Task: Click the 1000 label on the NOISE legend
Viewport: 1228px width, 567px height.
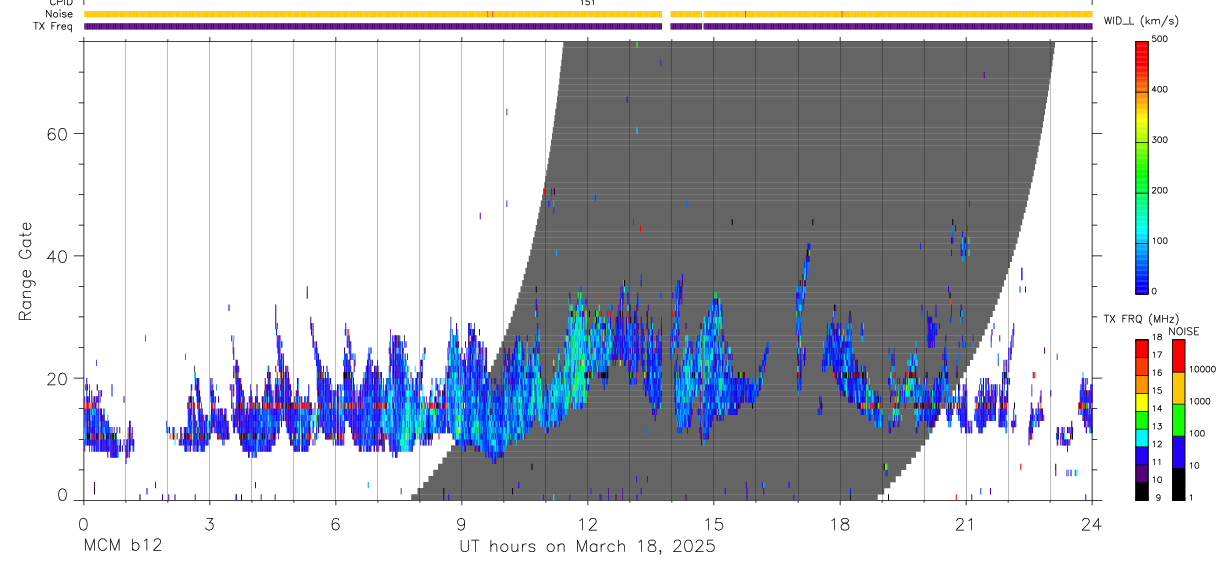Action: coord(1200,402)
